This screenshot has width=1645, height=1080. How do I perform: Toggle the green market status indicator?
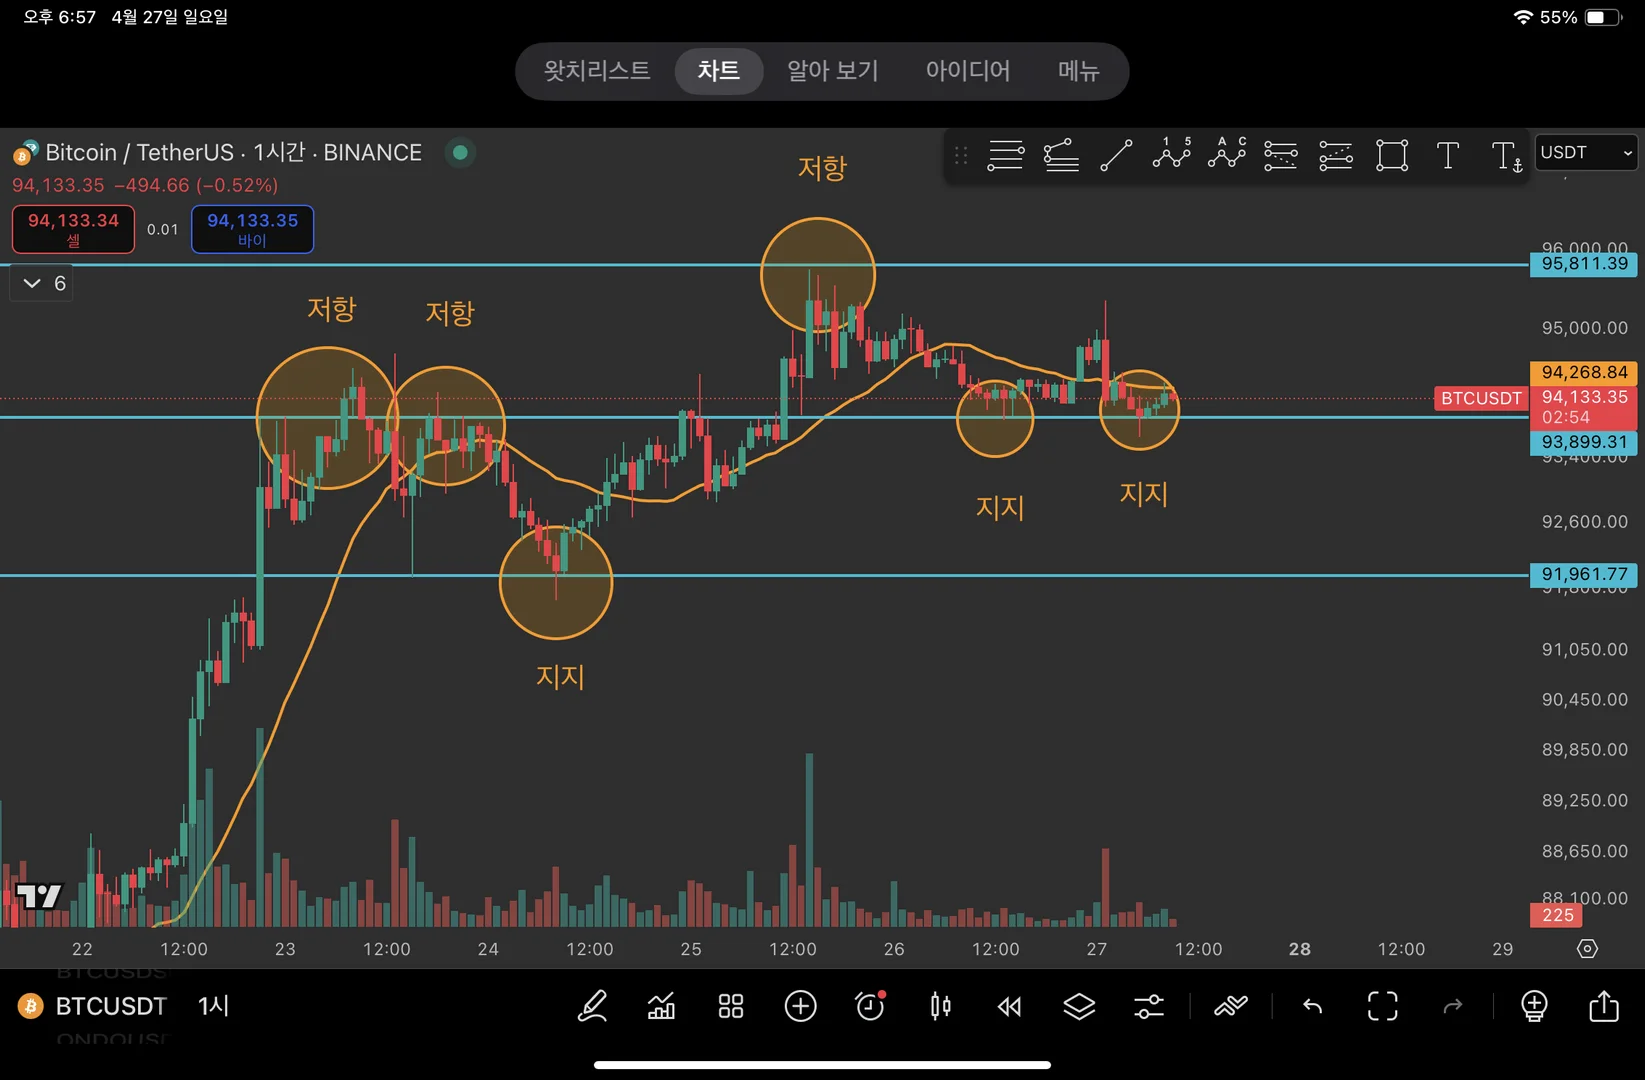point(460,153)
